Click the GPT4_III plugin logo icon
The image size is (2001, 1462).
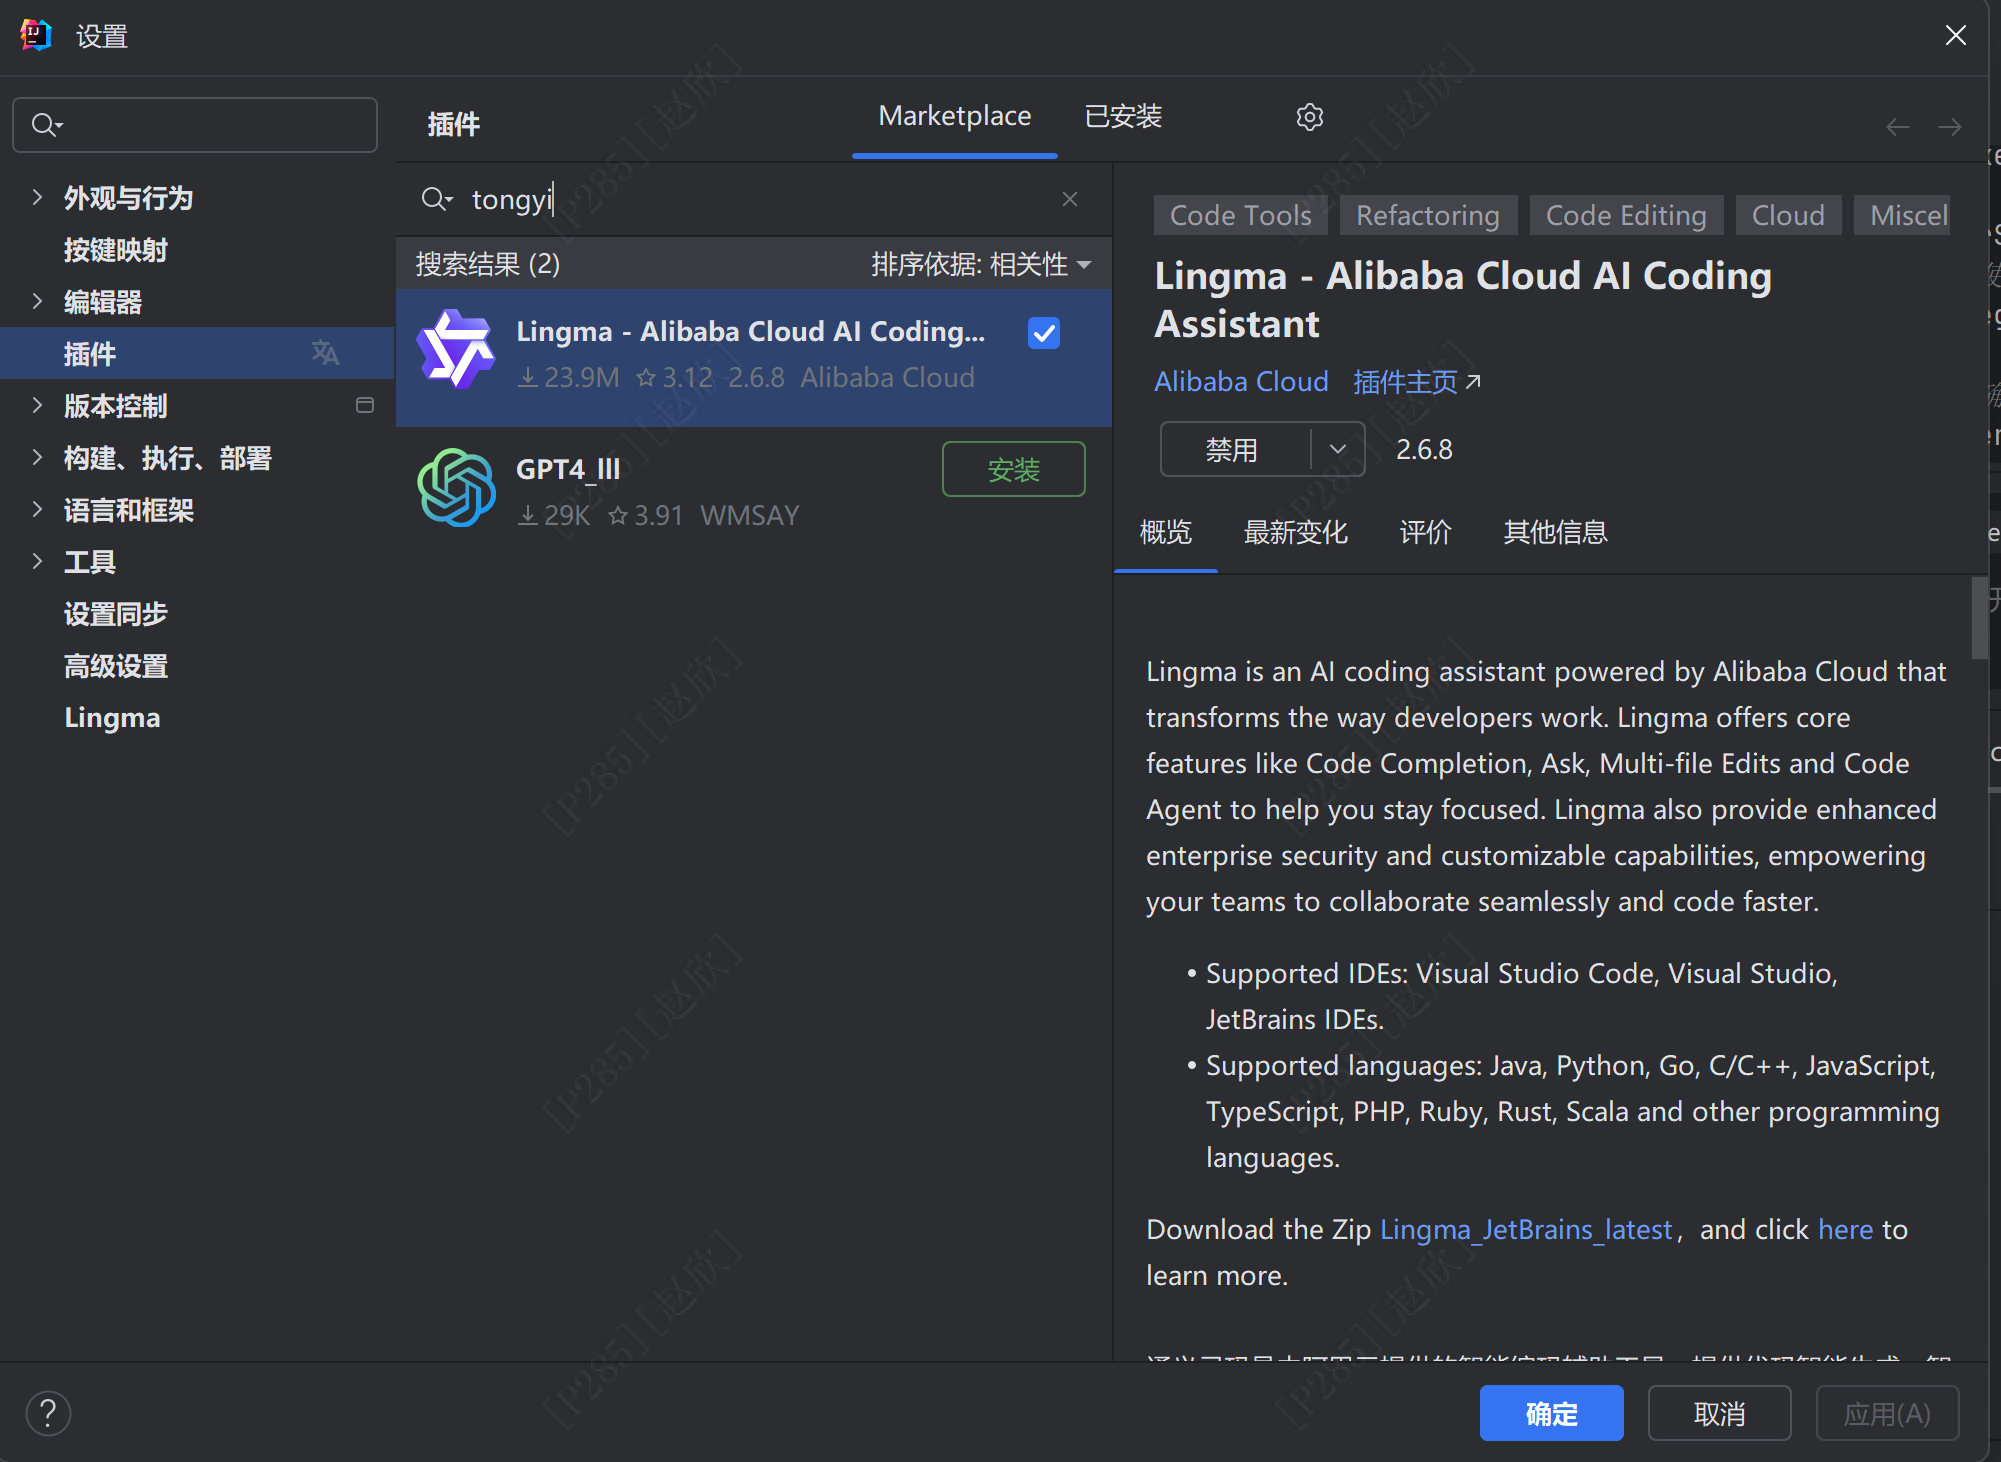pyautogui.click(x=456, y=487)
